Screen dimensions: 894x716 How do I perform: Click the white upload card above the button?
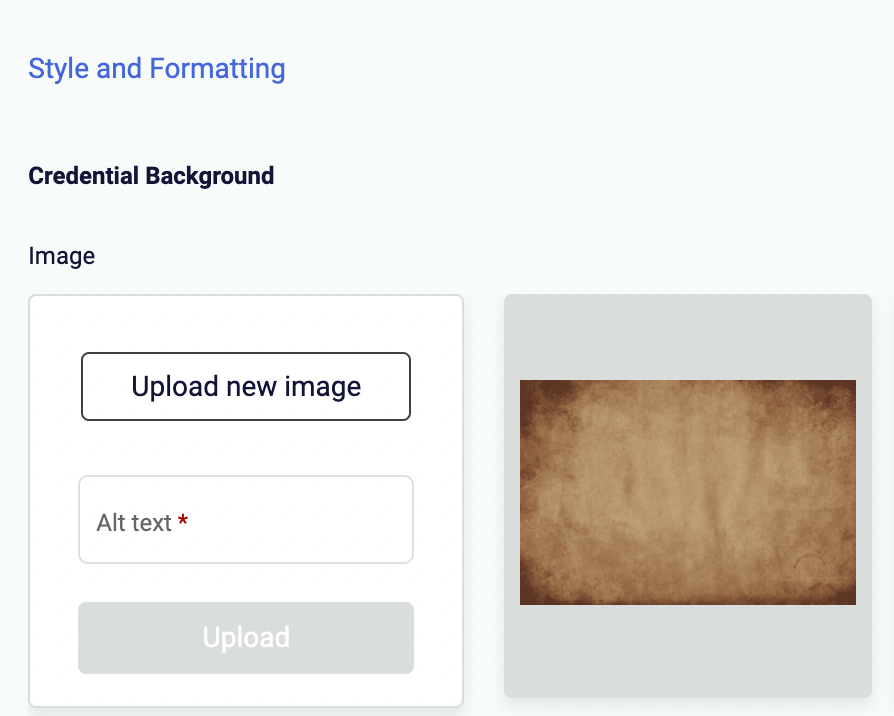[x=246, y=323]
